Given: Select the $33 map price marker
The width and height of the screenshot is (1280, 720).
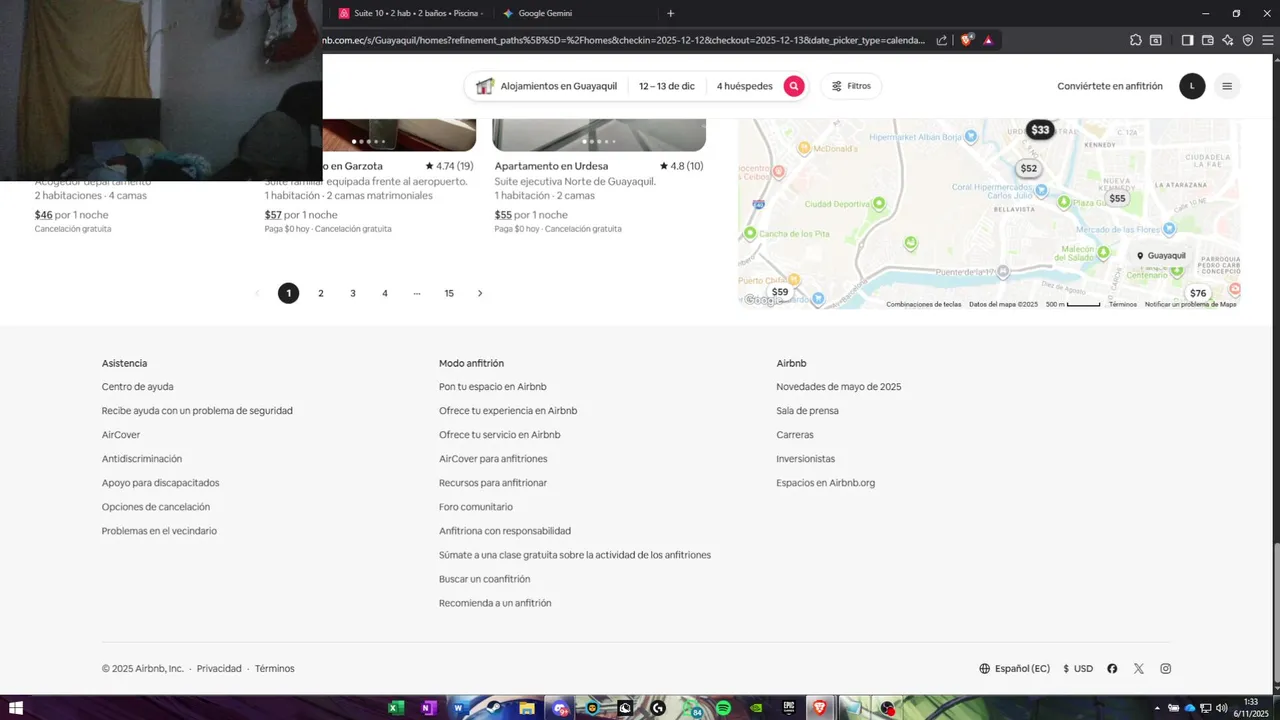Looking at the screenshot, I should [x=1040, y=130].
